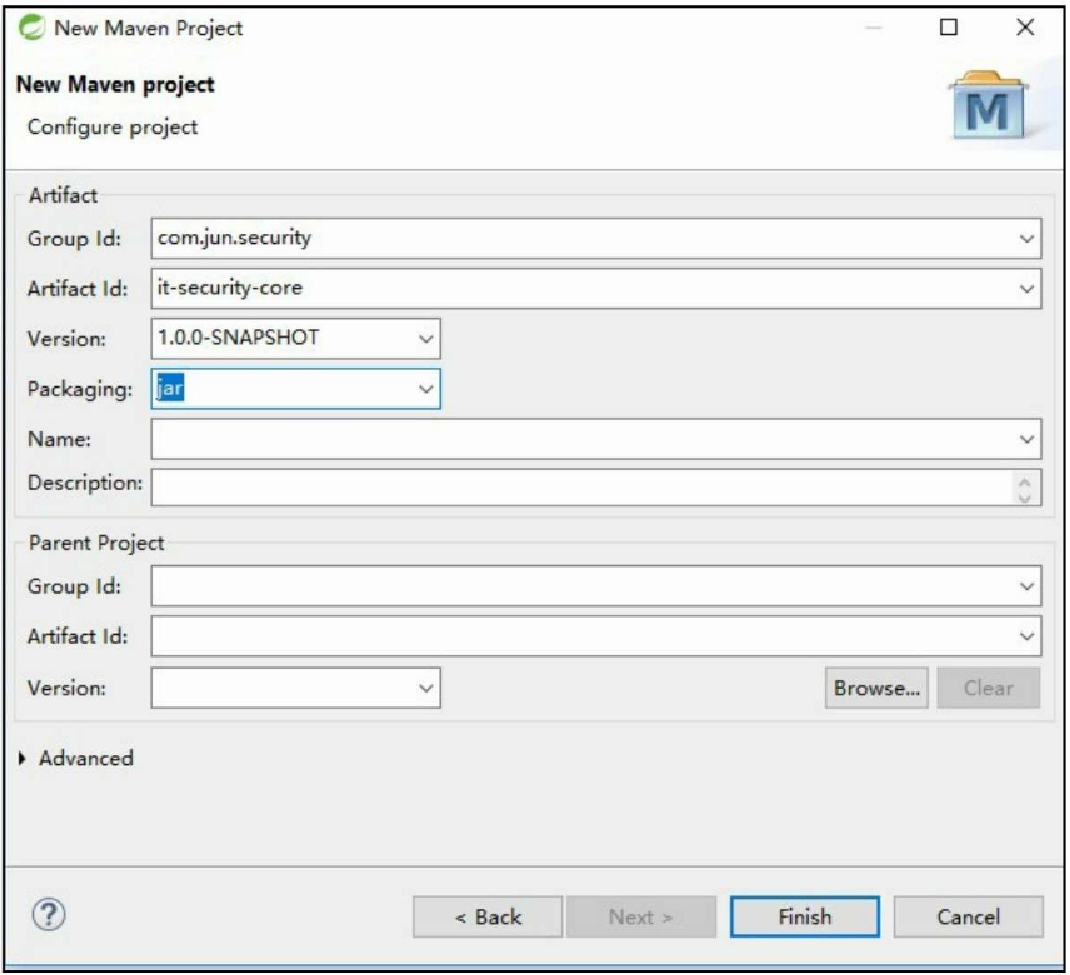Click the "New Maven project" heading text
This screenshot has width=1070, height=975.
click(x=115, y=85)
